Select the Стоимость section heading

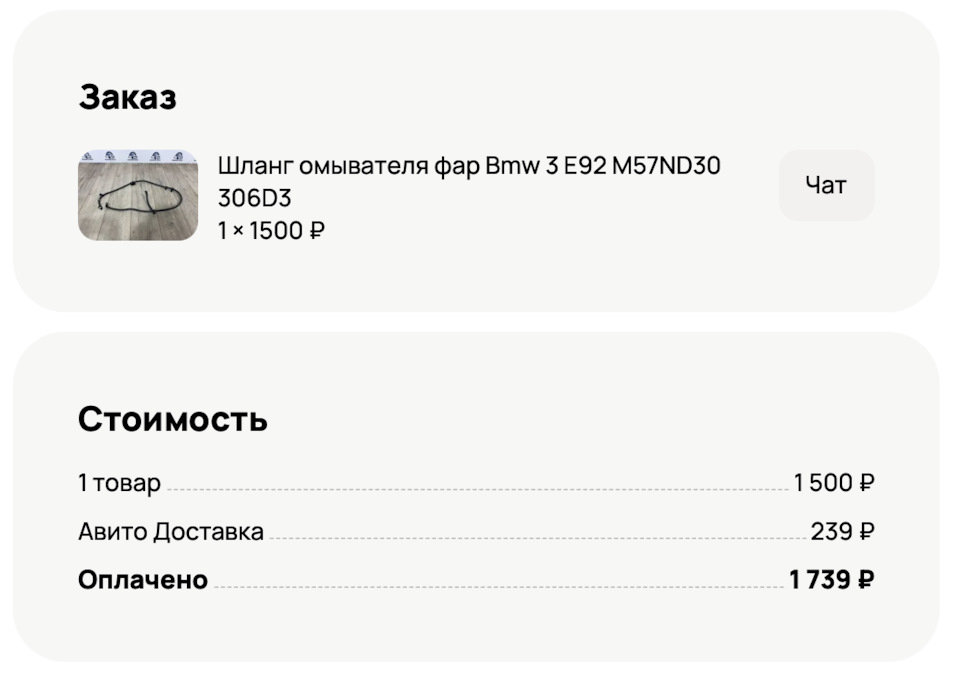172,419
